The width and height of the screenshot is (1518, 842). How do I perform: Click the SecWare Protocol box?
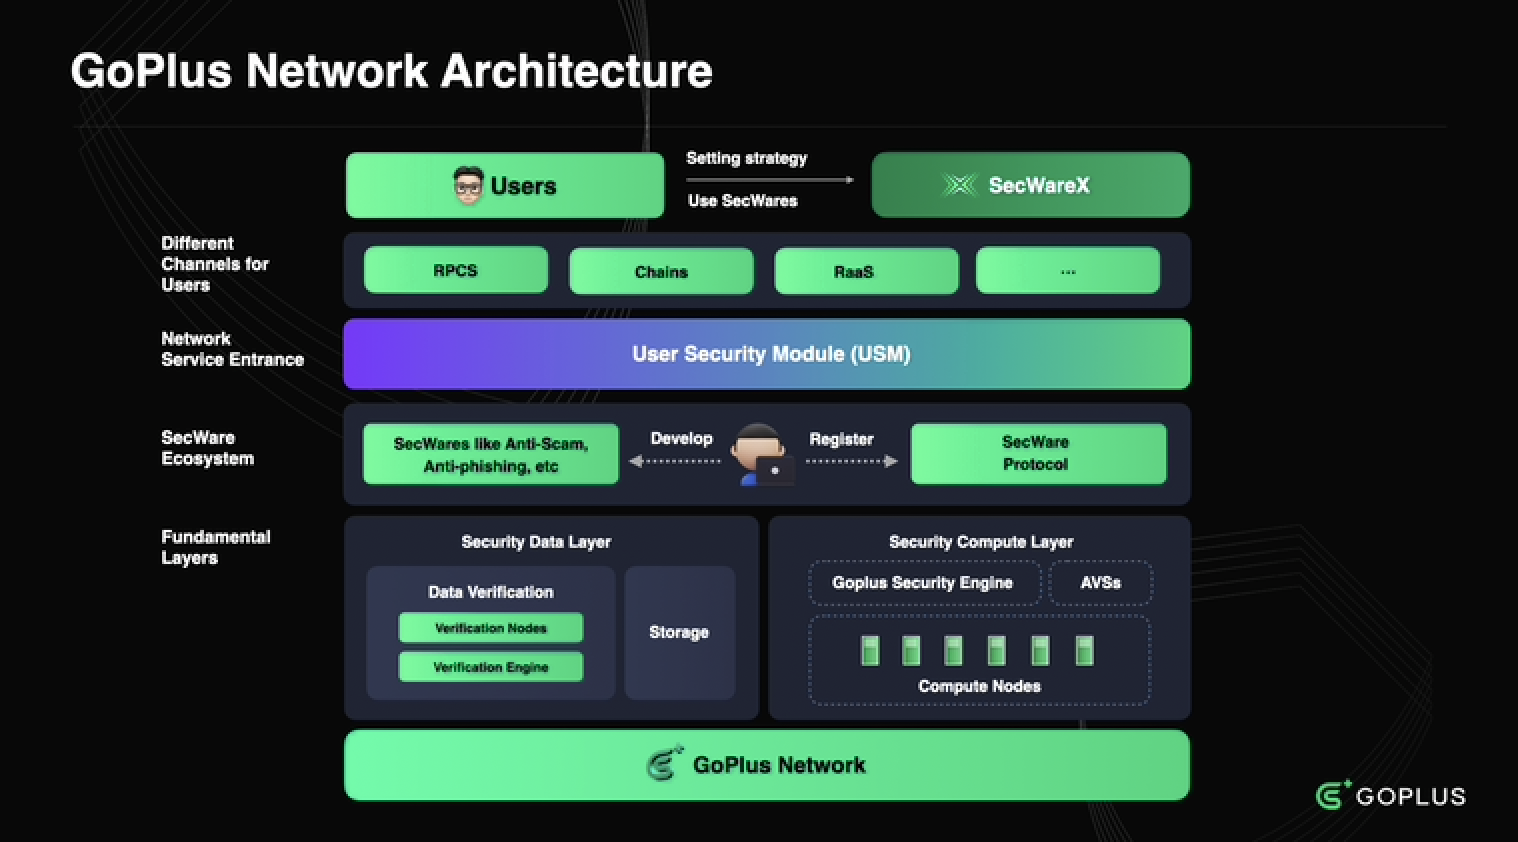(1038, 453)
